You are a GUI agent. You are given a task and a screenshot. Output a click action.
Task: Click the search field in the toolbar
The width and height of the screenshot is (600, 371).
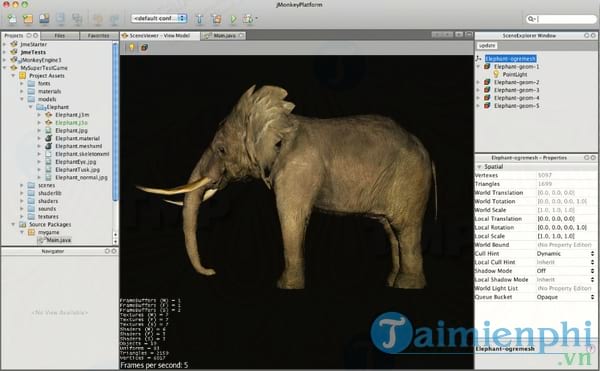[561, 19]
